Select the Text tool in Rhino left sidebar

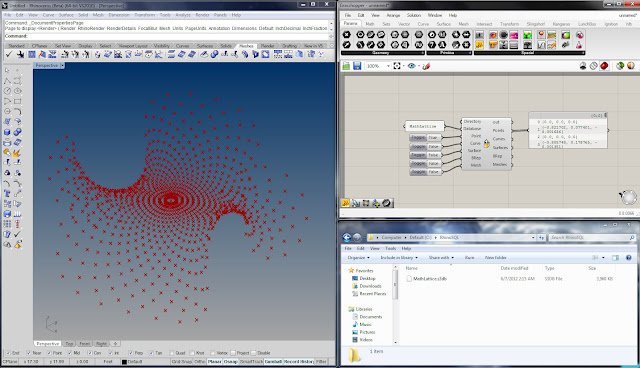pos(8,193)
